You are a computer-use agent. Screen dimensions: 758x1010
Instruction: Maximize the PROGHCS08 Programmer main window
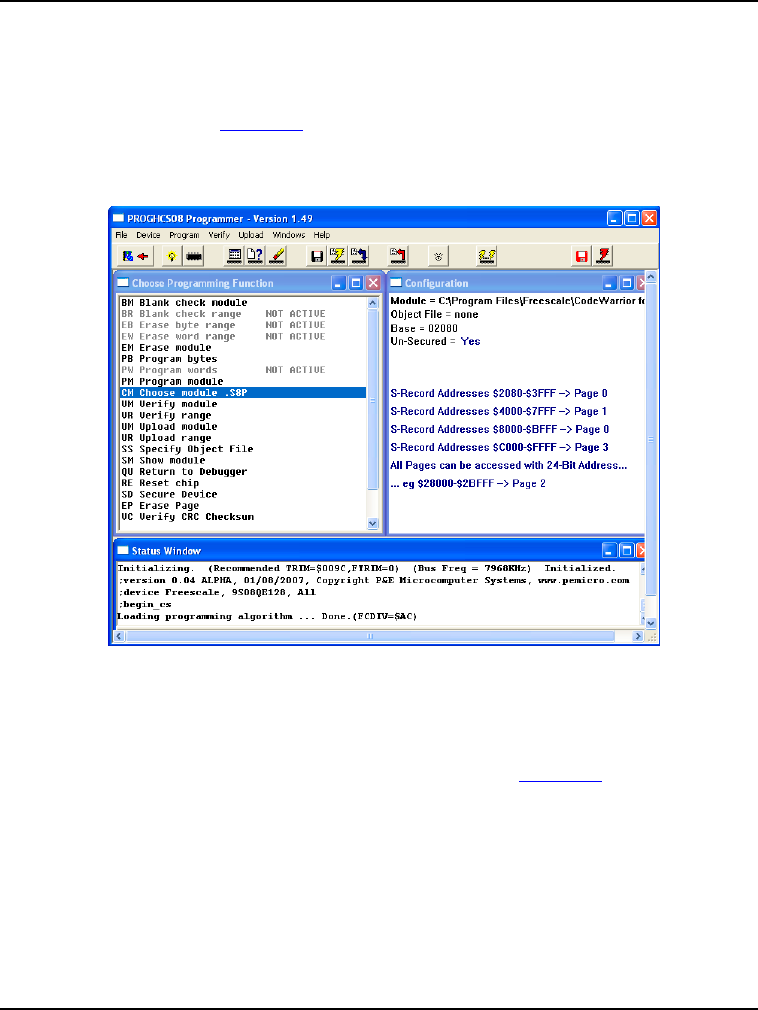tap(632, 218)
